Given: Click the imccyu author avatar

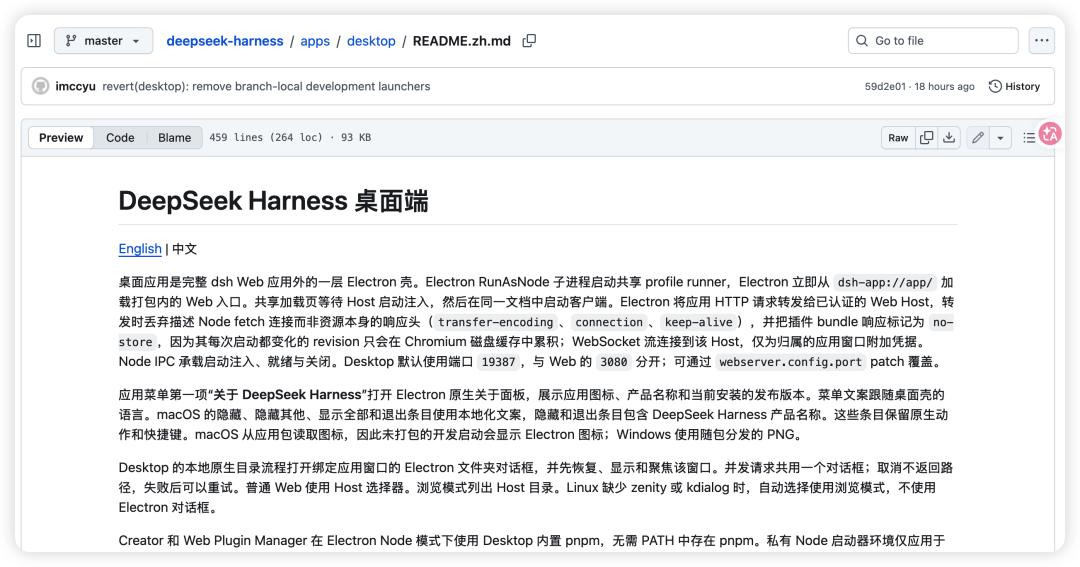Looking at the screenshot, I should click(x=41, y=86).
